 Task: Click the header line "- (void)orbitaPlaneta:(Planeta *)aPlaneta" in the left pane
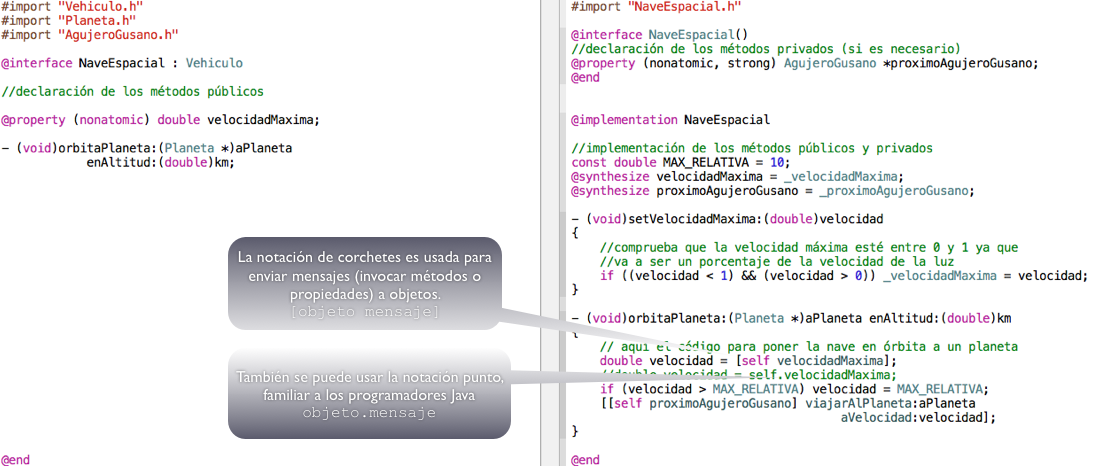(146, 149)
